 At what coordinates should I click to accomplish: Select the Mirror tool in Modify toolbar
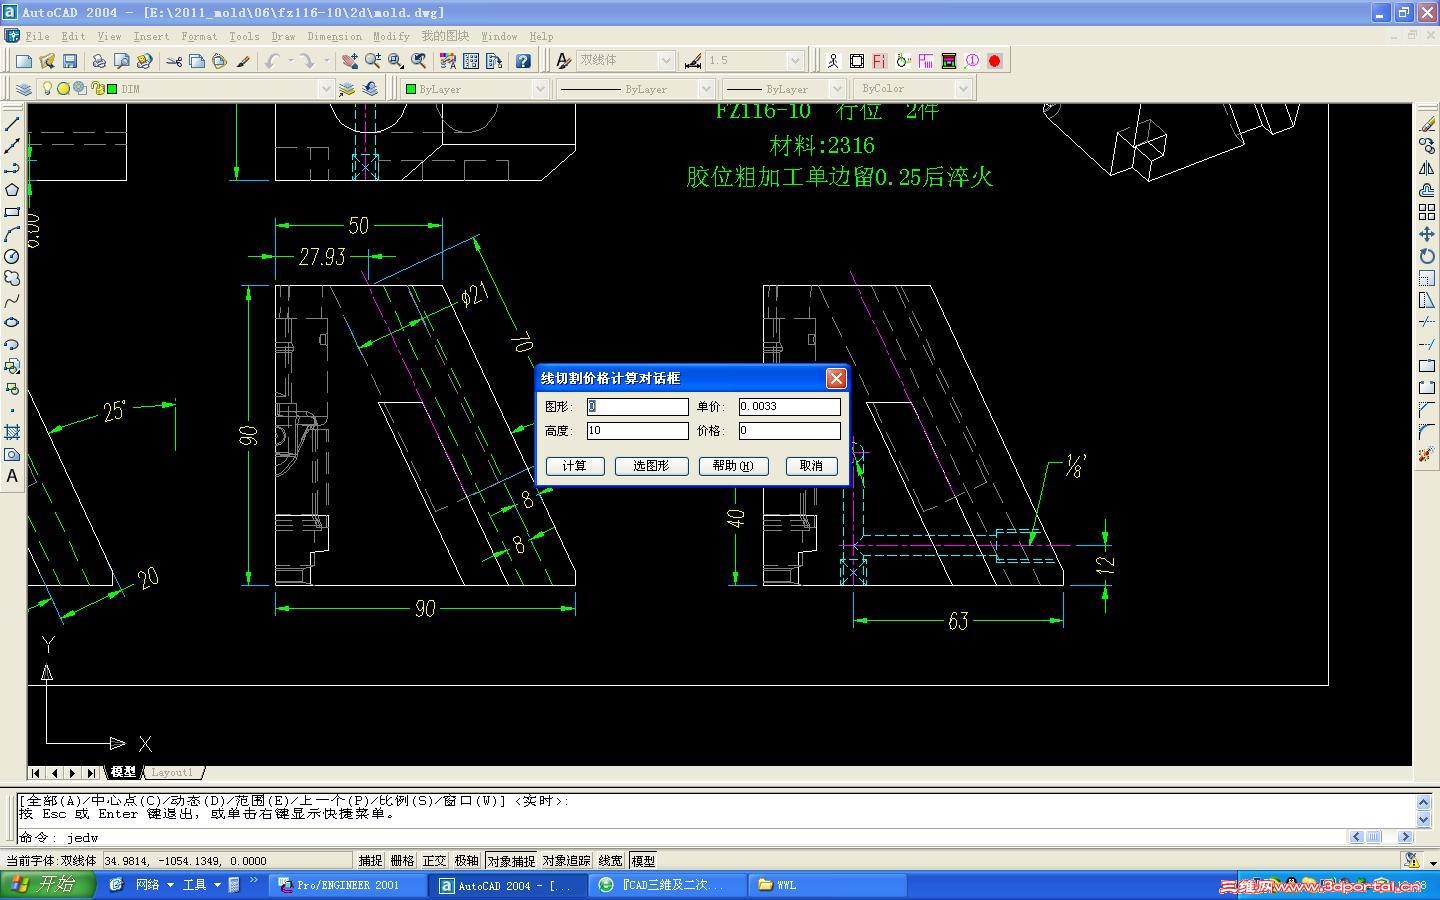tap(1427, 168)
